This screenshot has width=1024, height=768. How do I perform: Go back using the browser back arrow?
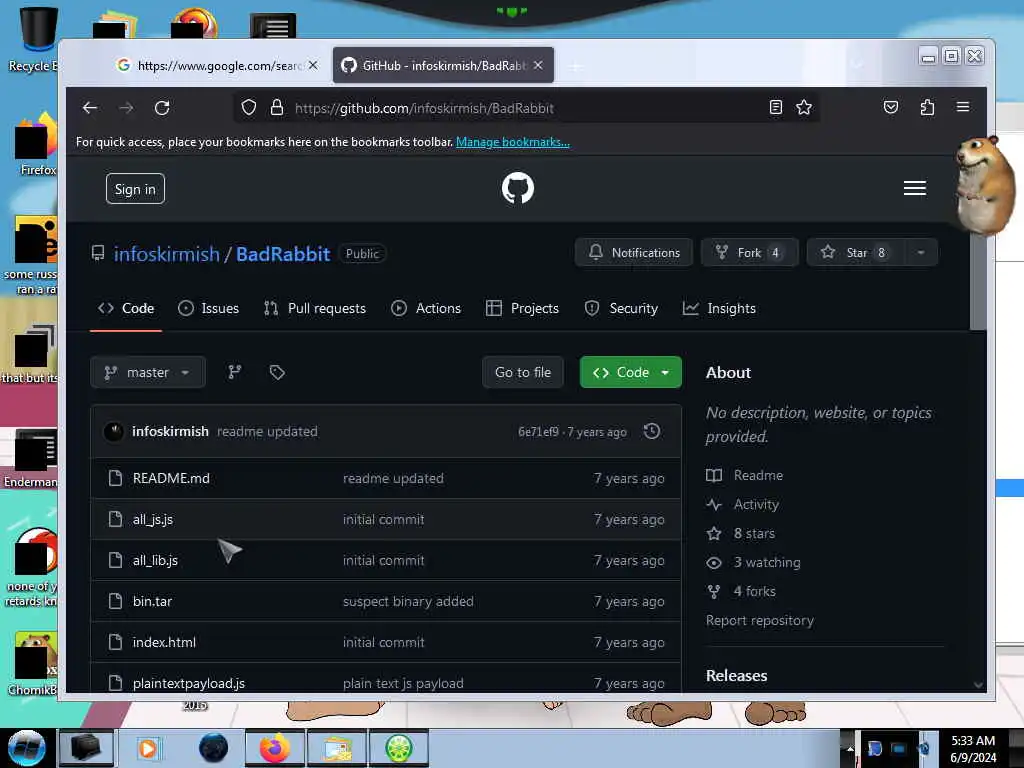[90, 108]
